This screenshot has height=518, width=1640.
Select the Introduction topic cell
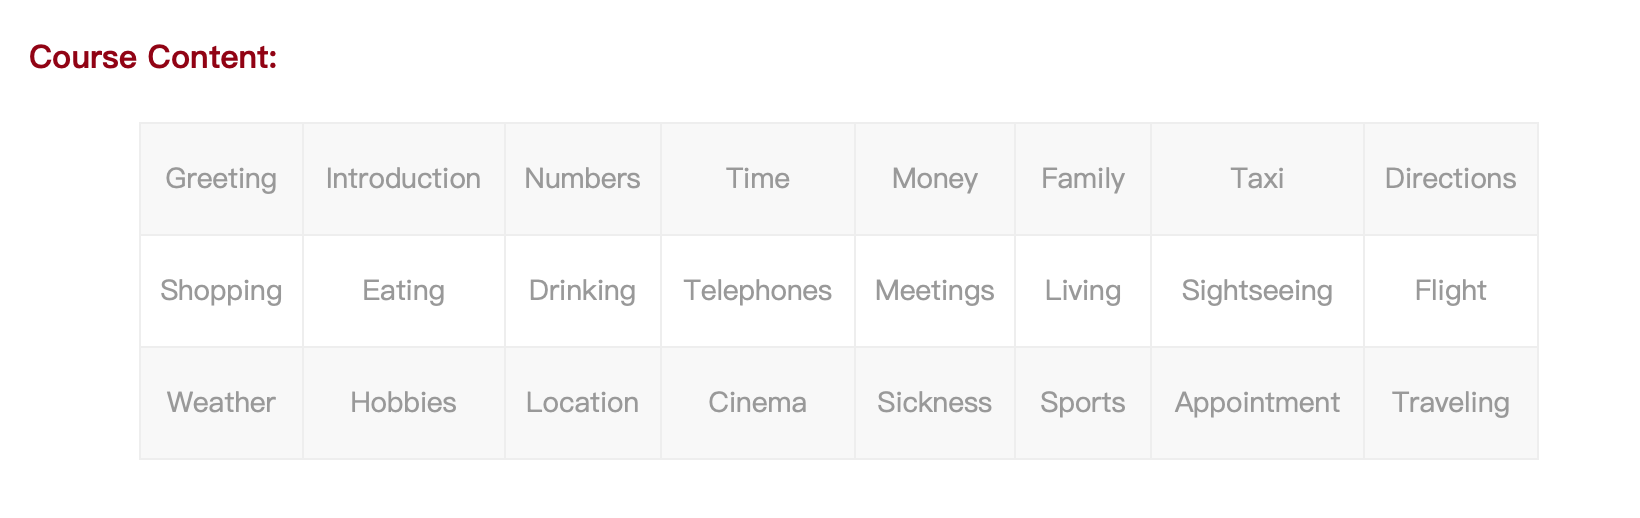403,179
